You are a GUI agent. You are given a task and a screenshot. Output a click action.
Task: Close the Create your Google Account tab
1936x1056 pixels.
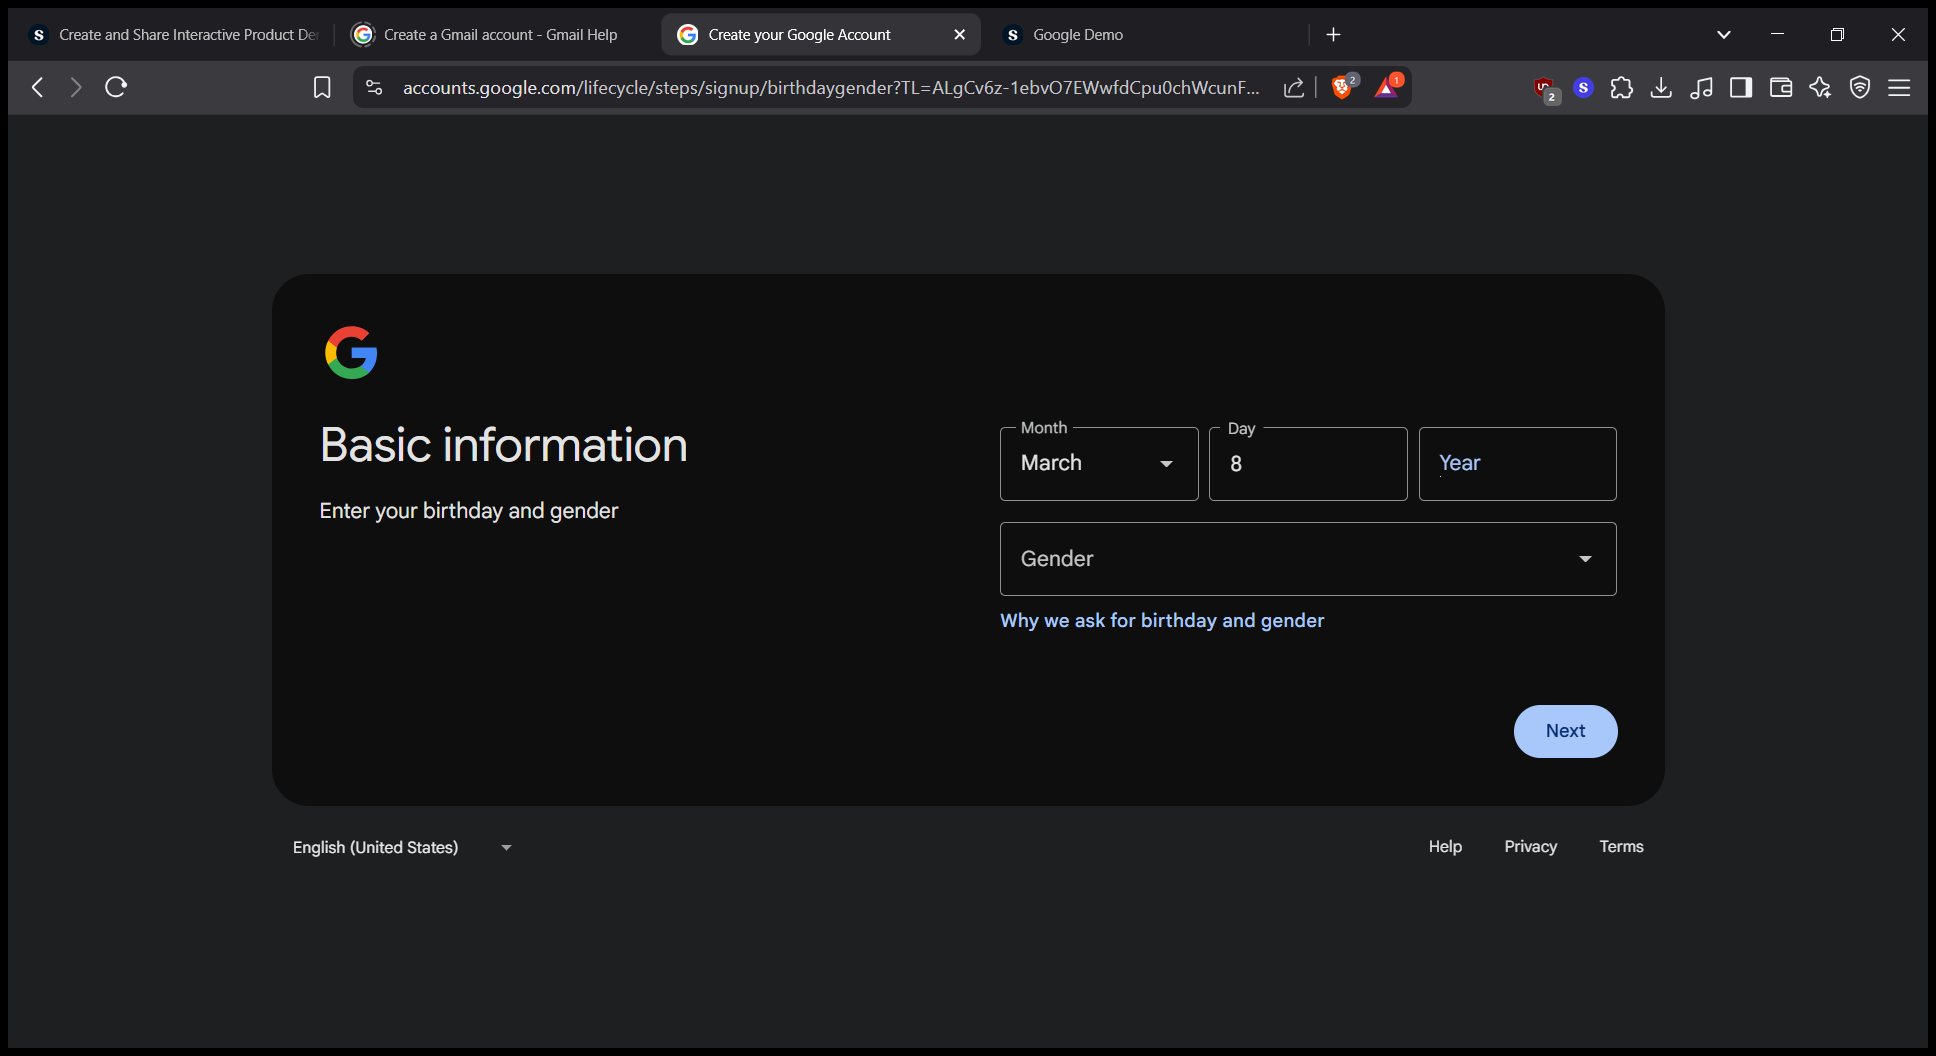click(x=960, y=35)
